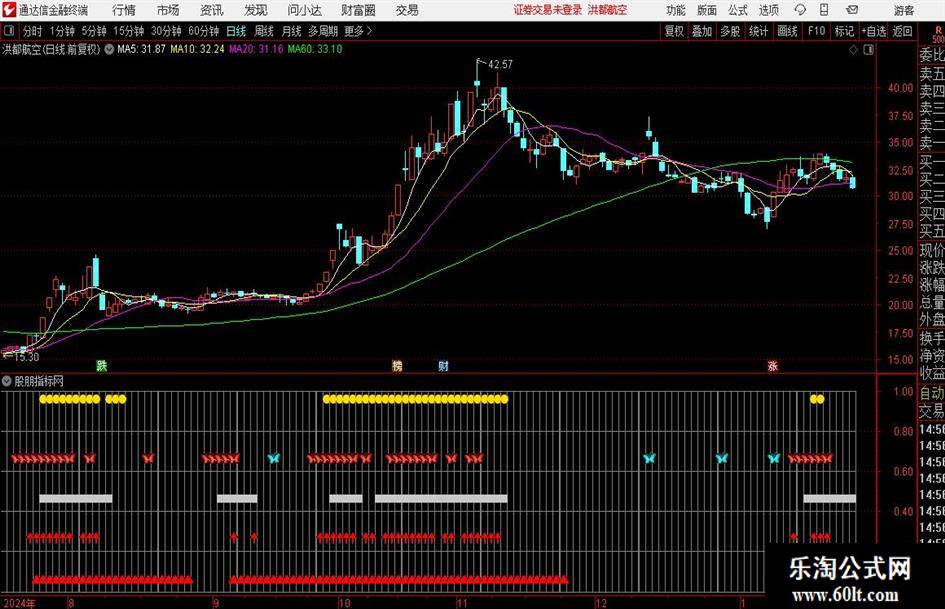Click the 多股 multi-stock button
945x609 pixels.
click(x=730, y=31)
